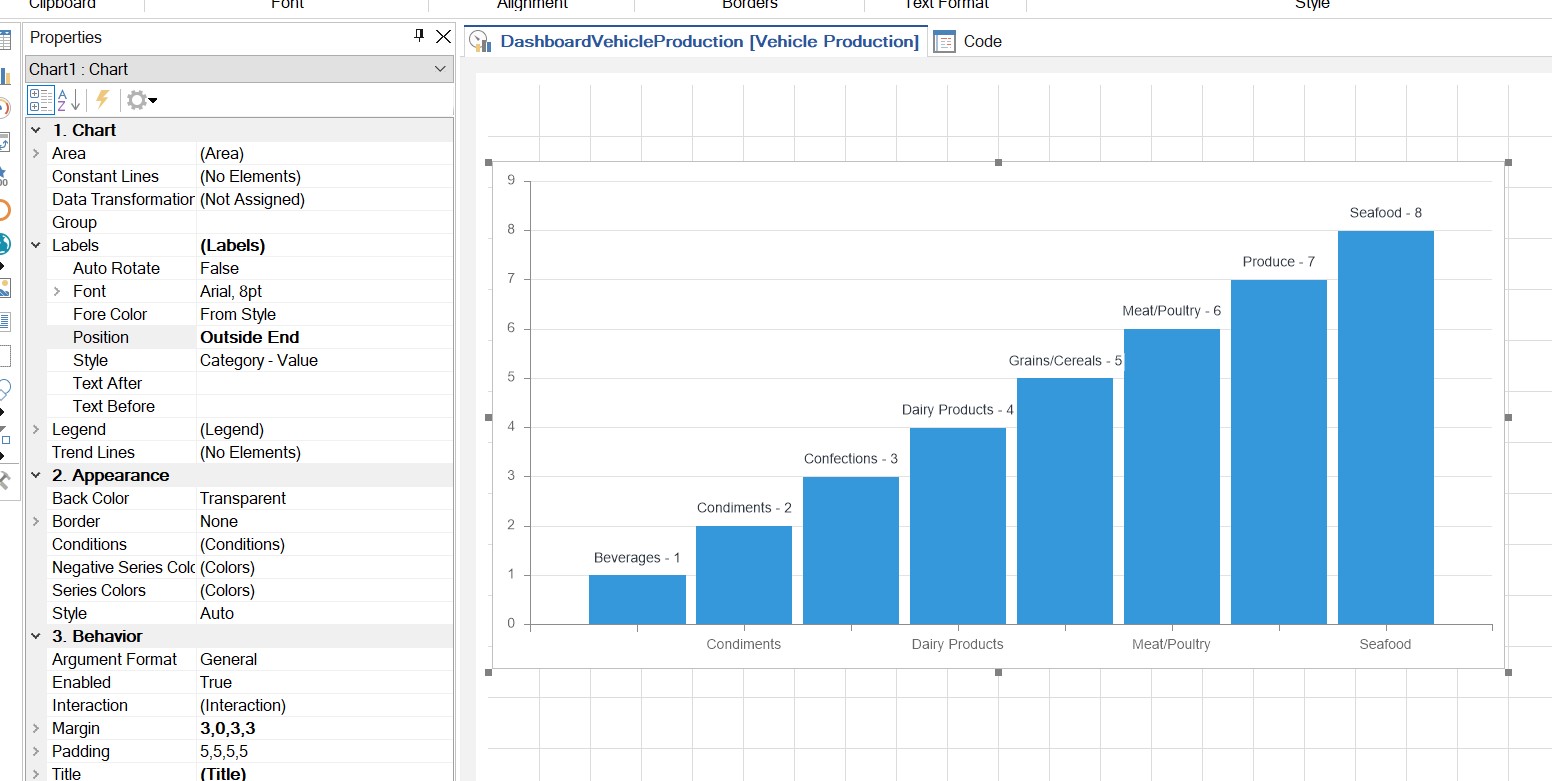Expand the Padding property

[36, 751]
